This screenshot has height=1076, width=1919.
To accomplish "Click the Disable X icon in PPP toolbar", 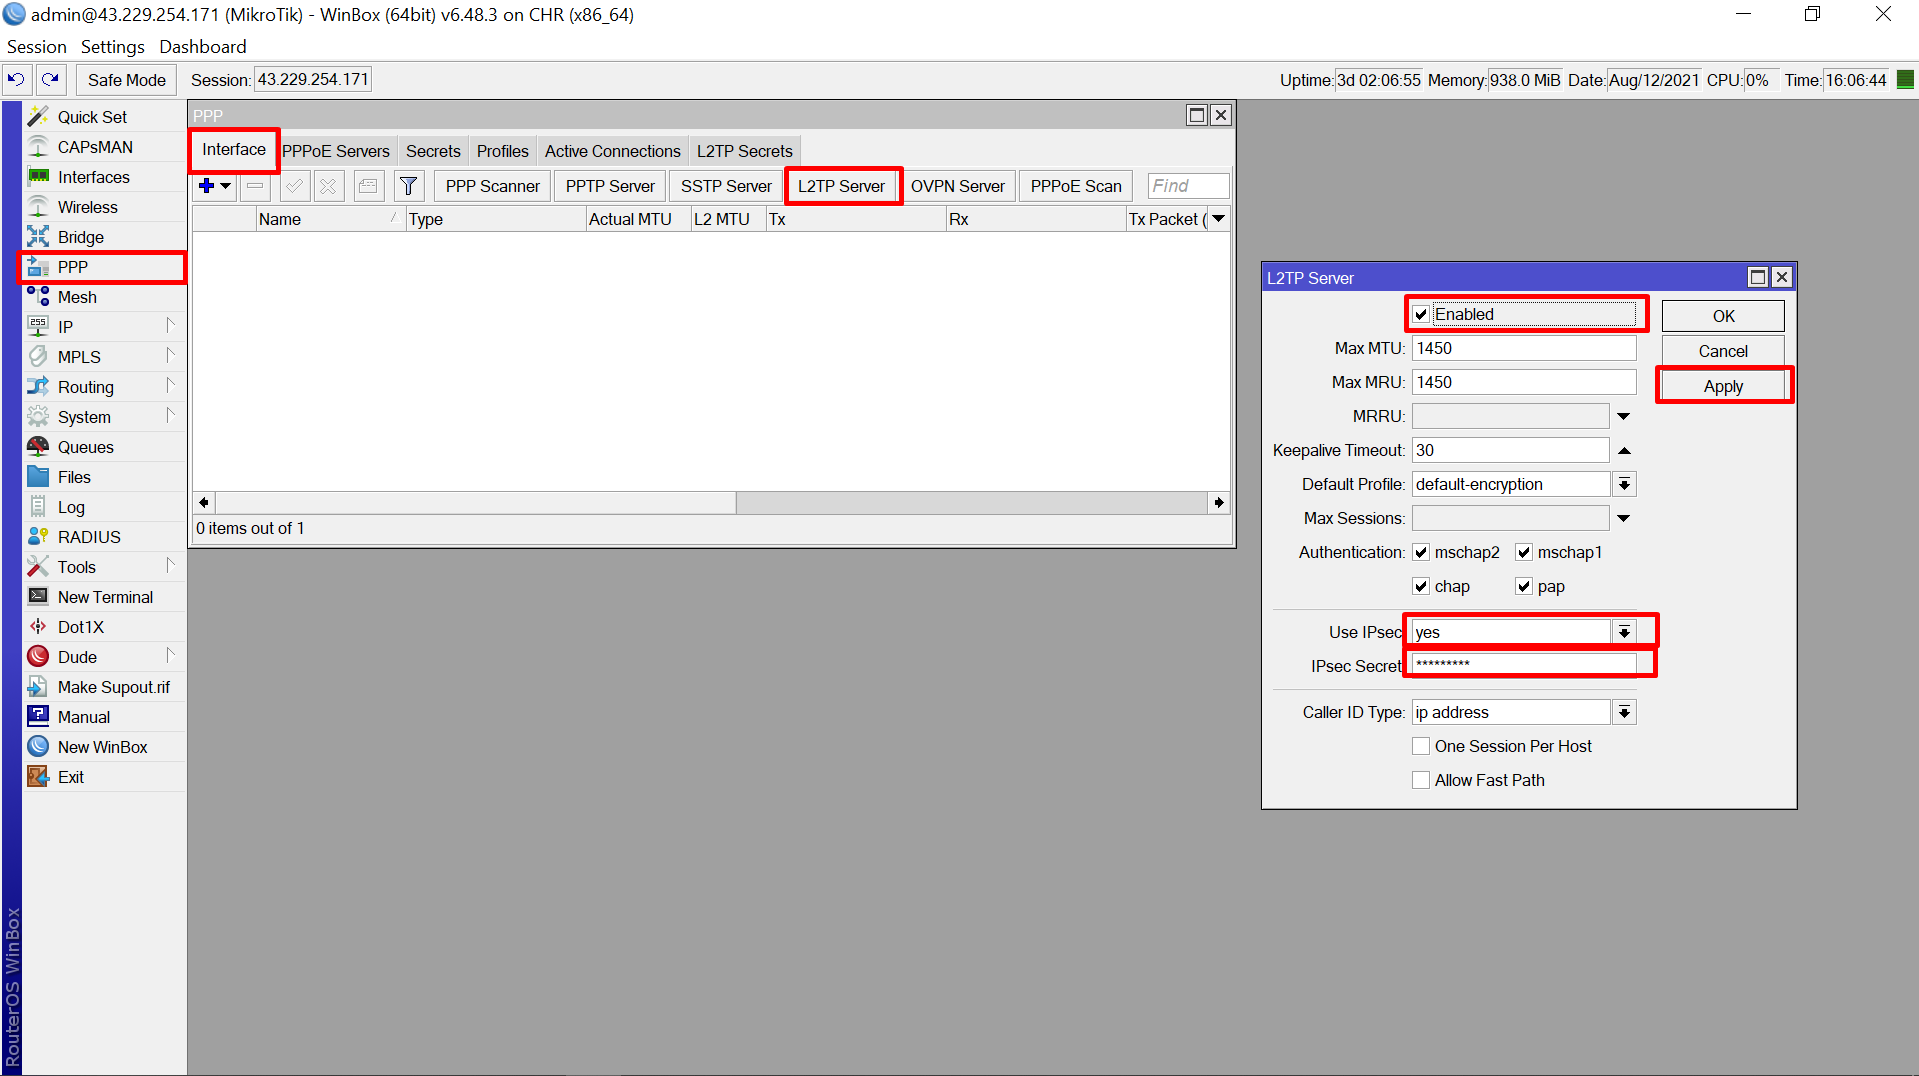I will pyautogui.click(x=329, y=186).
